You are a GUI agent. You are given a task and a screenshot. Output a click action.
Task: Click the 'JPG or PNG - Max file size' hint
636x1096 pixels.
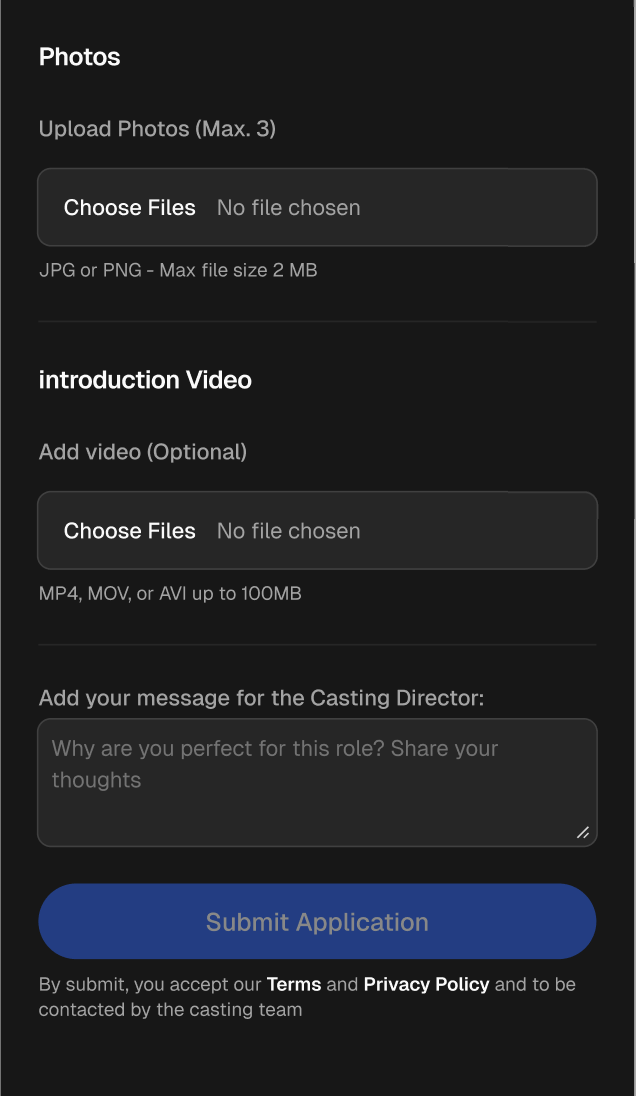pos(178,270)
